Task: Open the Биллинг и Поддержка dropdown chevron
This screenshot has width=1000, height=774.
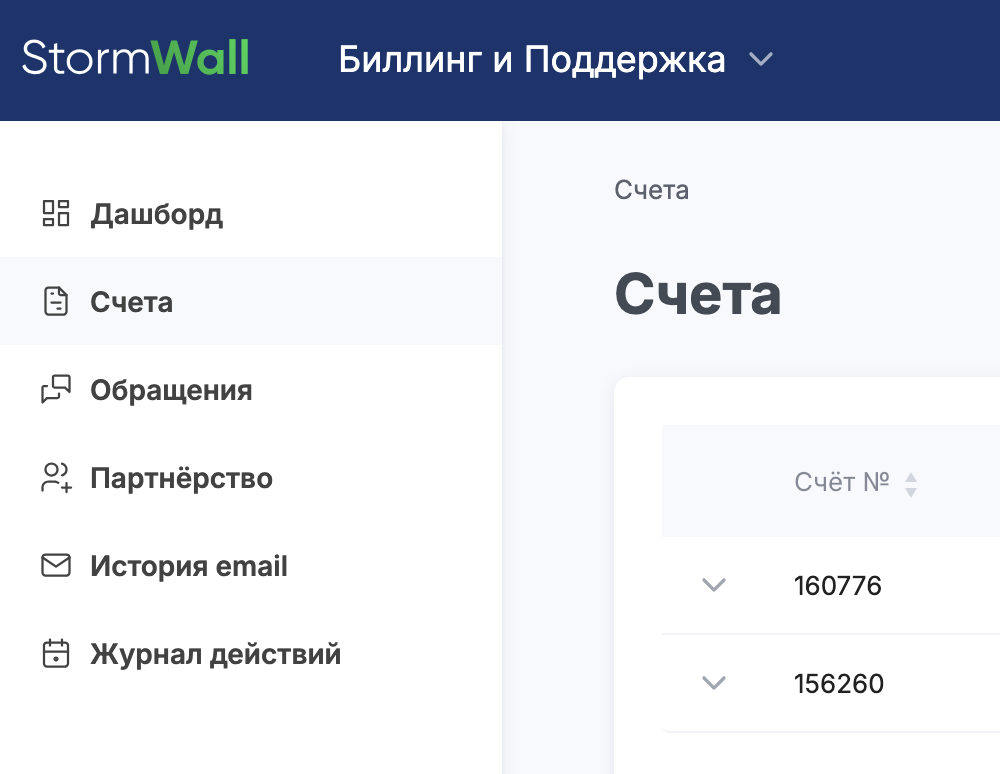Action: [761, 60]
